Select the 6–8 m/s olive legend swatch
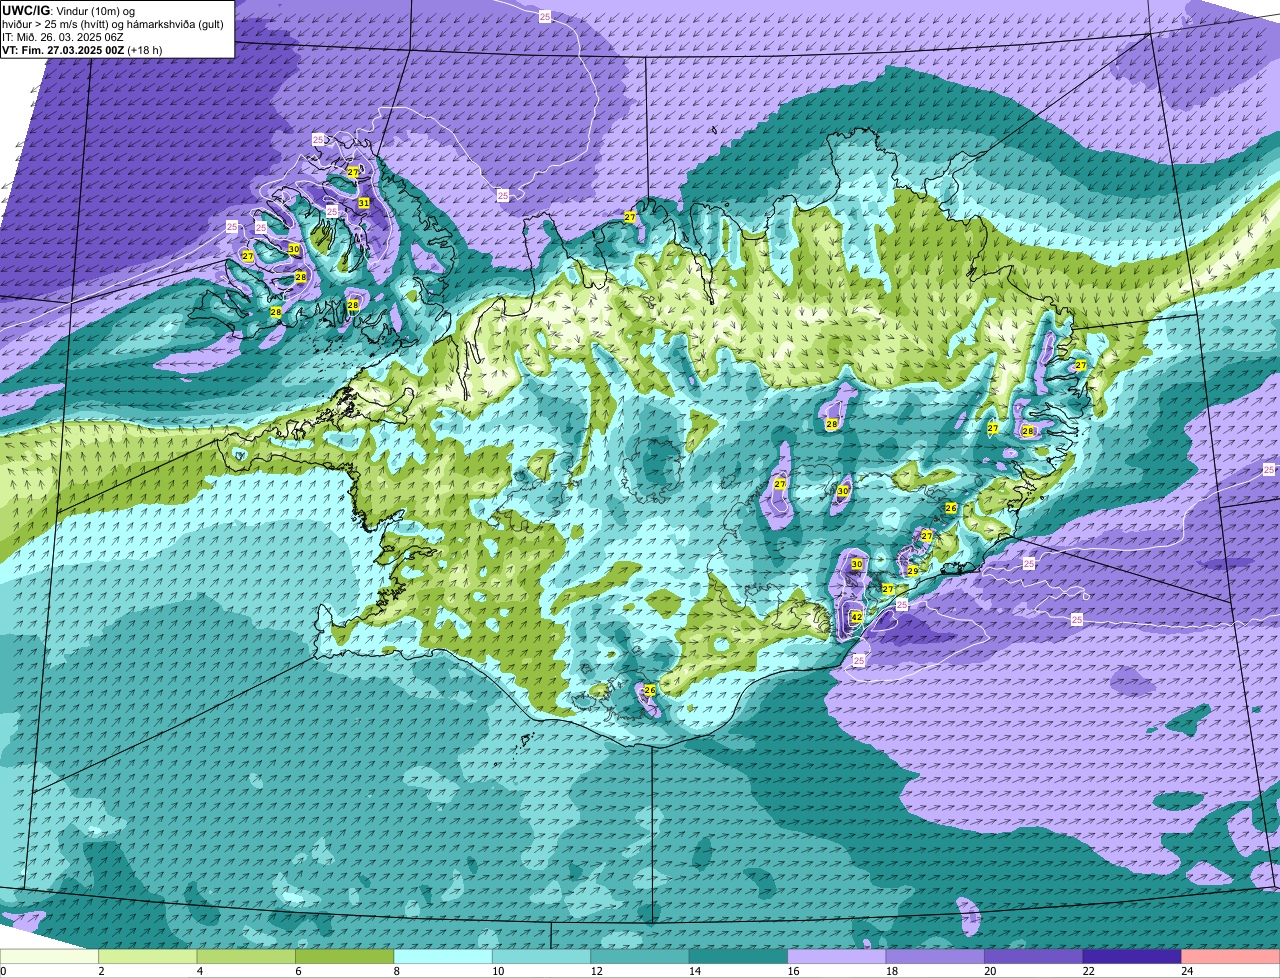The height and width of the screenshot is (978, 1280). pos(345,957)
